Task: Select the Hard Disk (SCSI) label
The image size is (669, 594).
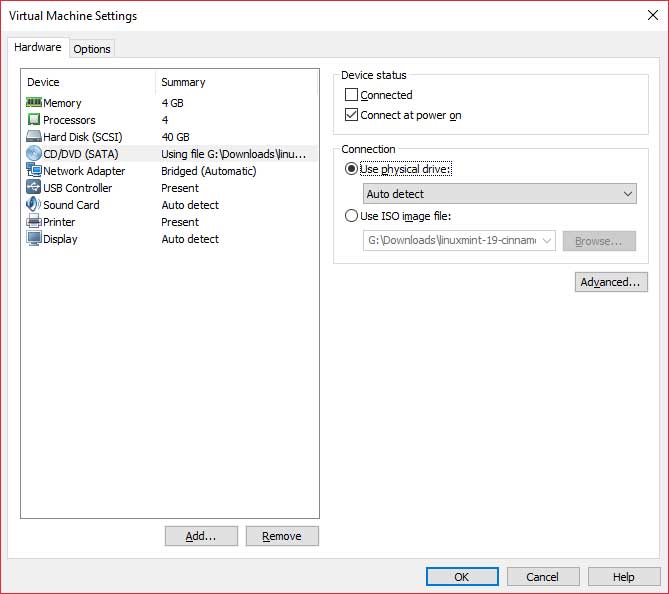Action: [83, 137]
